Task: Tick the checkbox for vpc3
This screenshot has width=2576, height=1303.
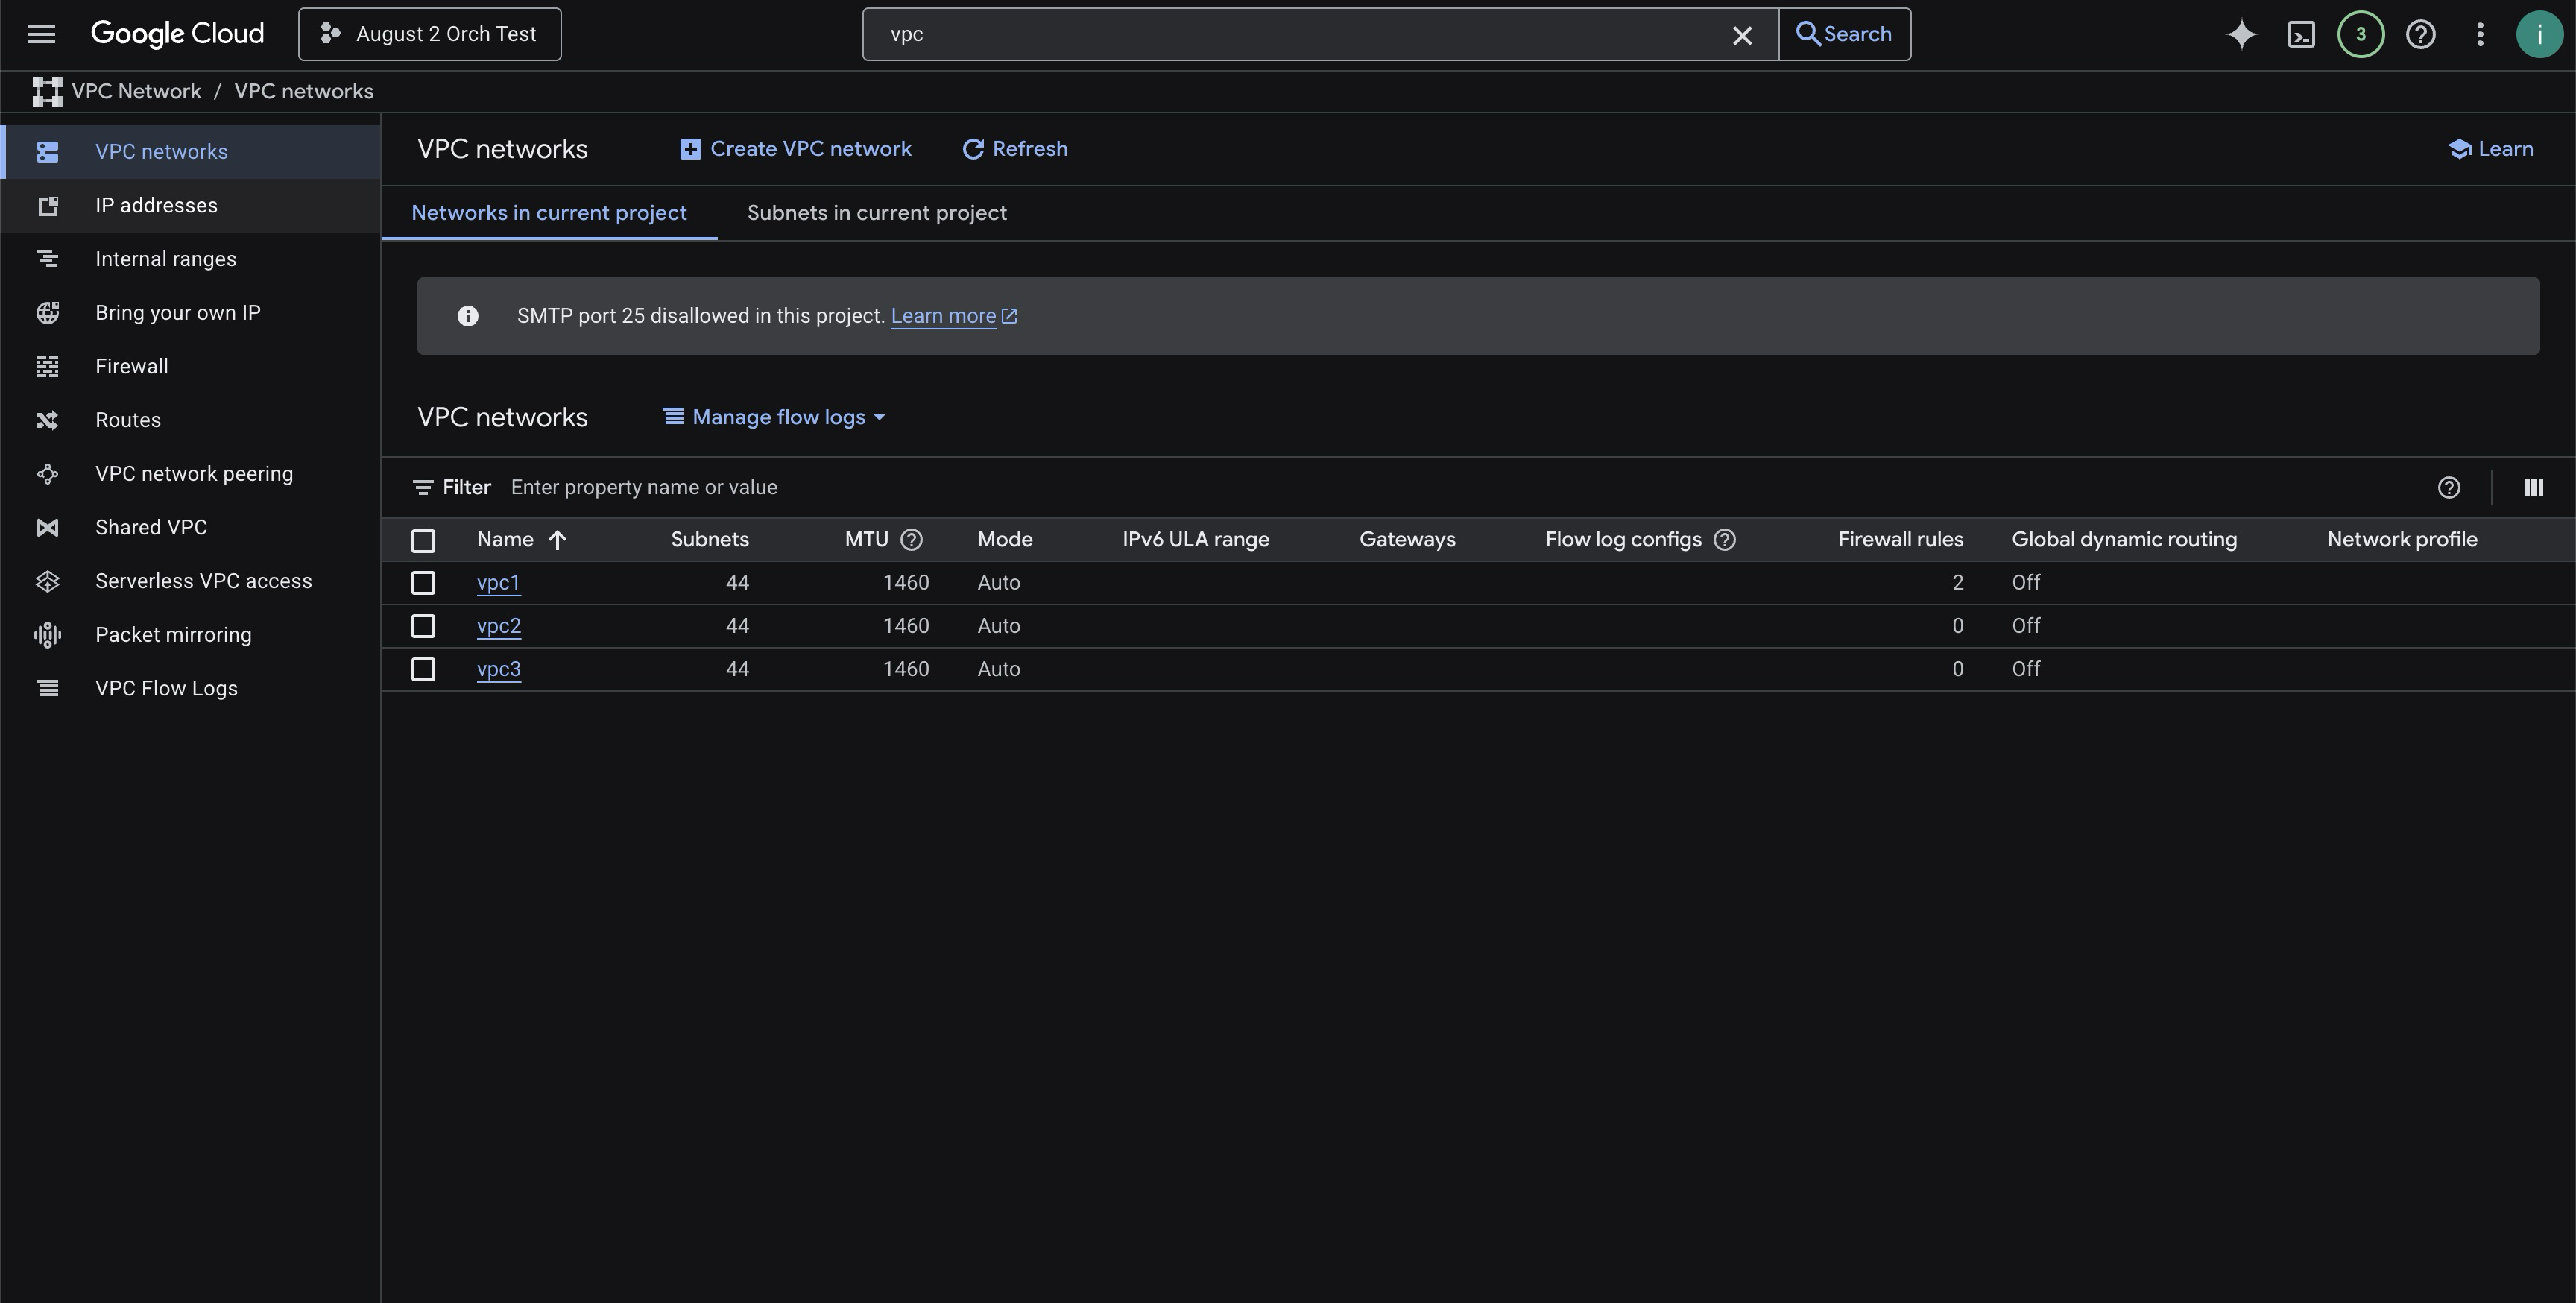Action: [423, 669]
